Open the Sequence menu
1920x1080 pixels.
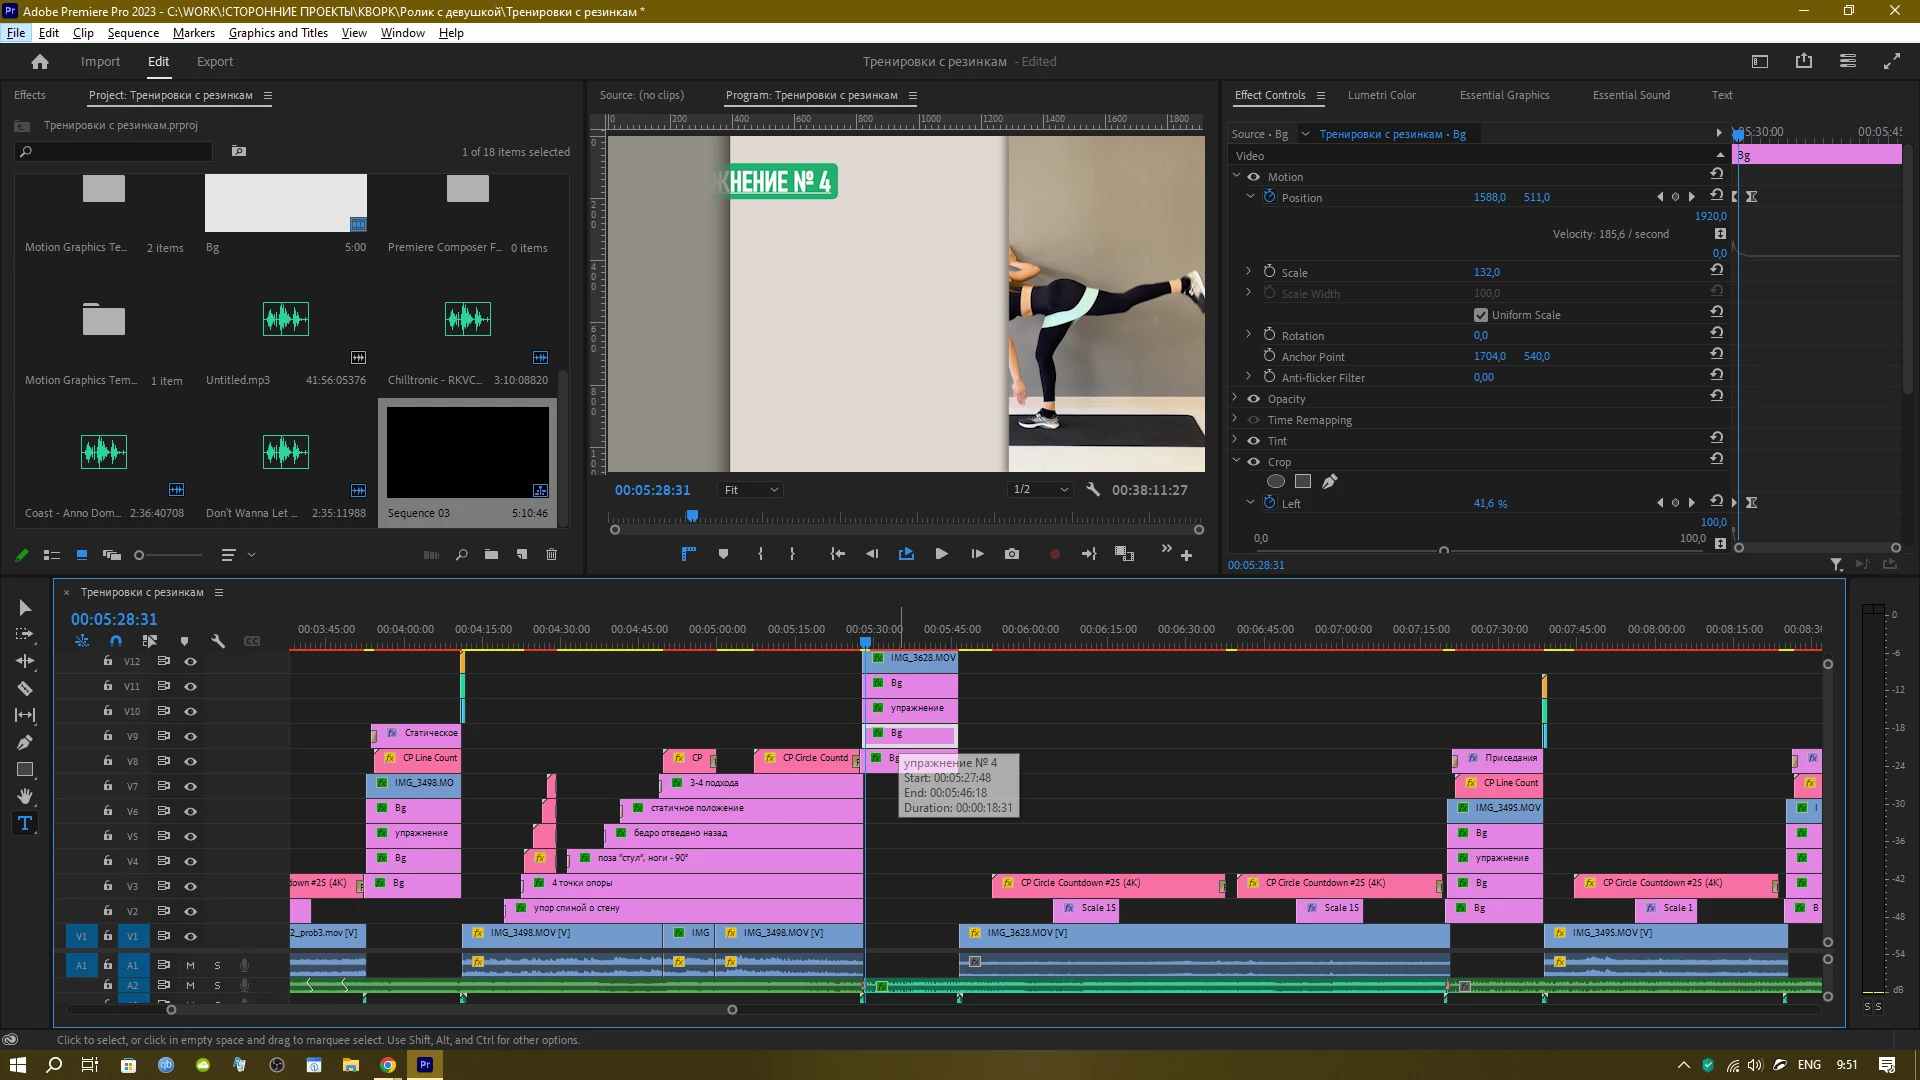coord(133,33)
